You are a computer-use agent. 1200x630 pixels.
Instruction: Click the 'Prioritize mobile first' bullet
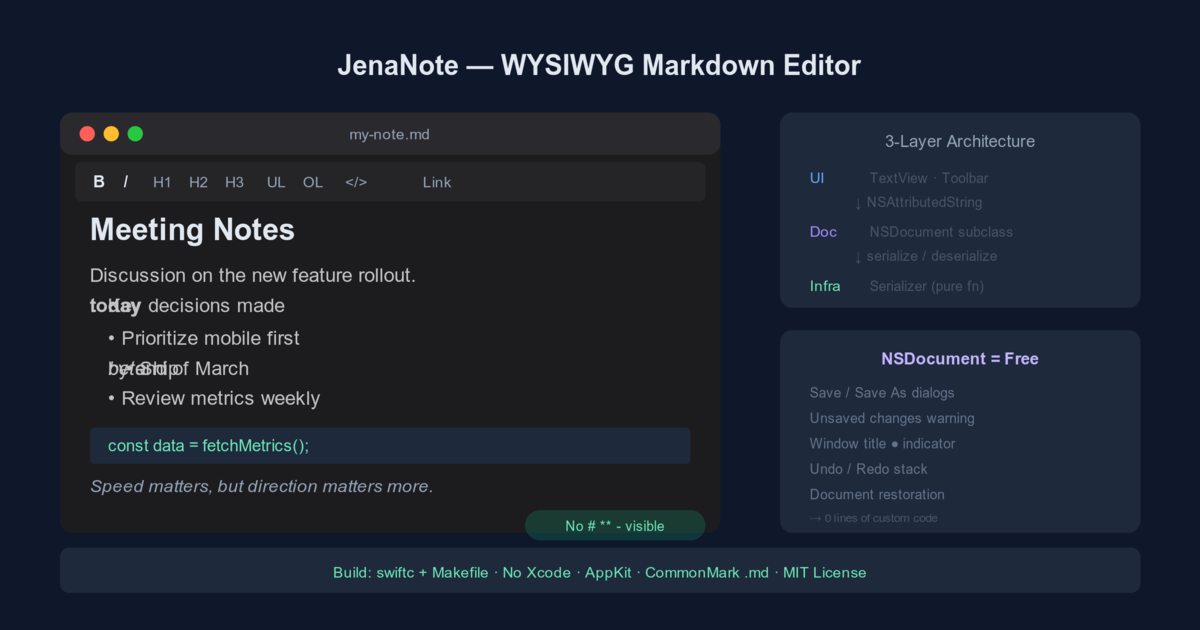(204, 338)
